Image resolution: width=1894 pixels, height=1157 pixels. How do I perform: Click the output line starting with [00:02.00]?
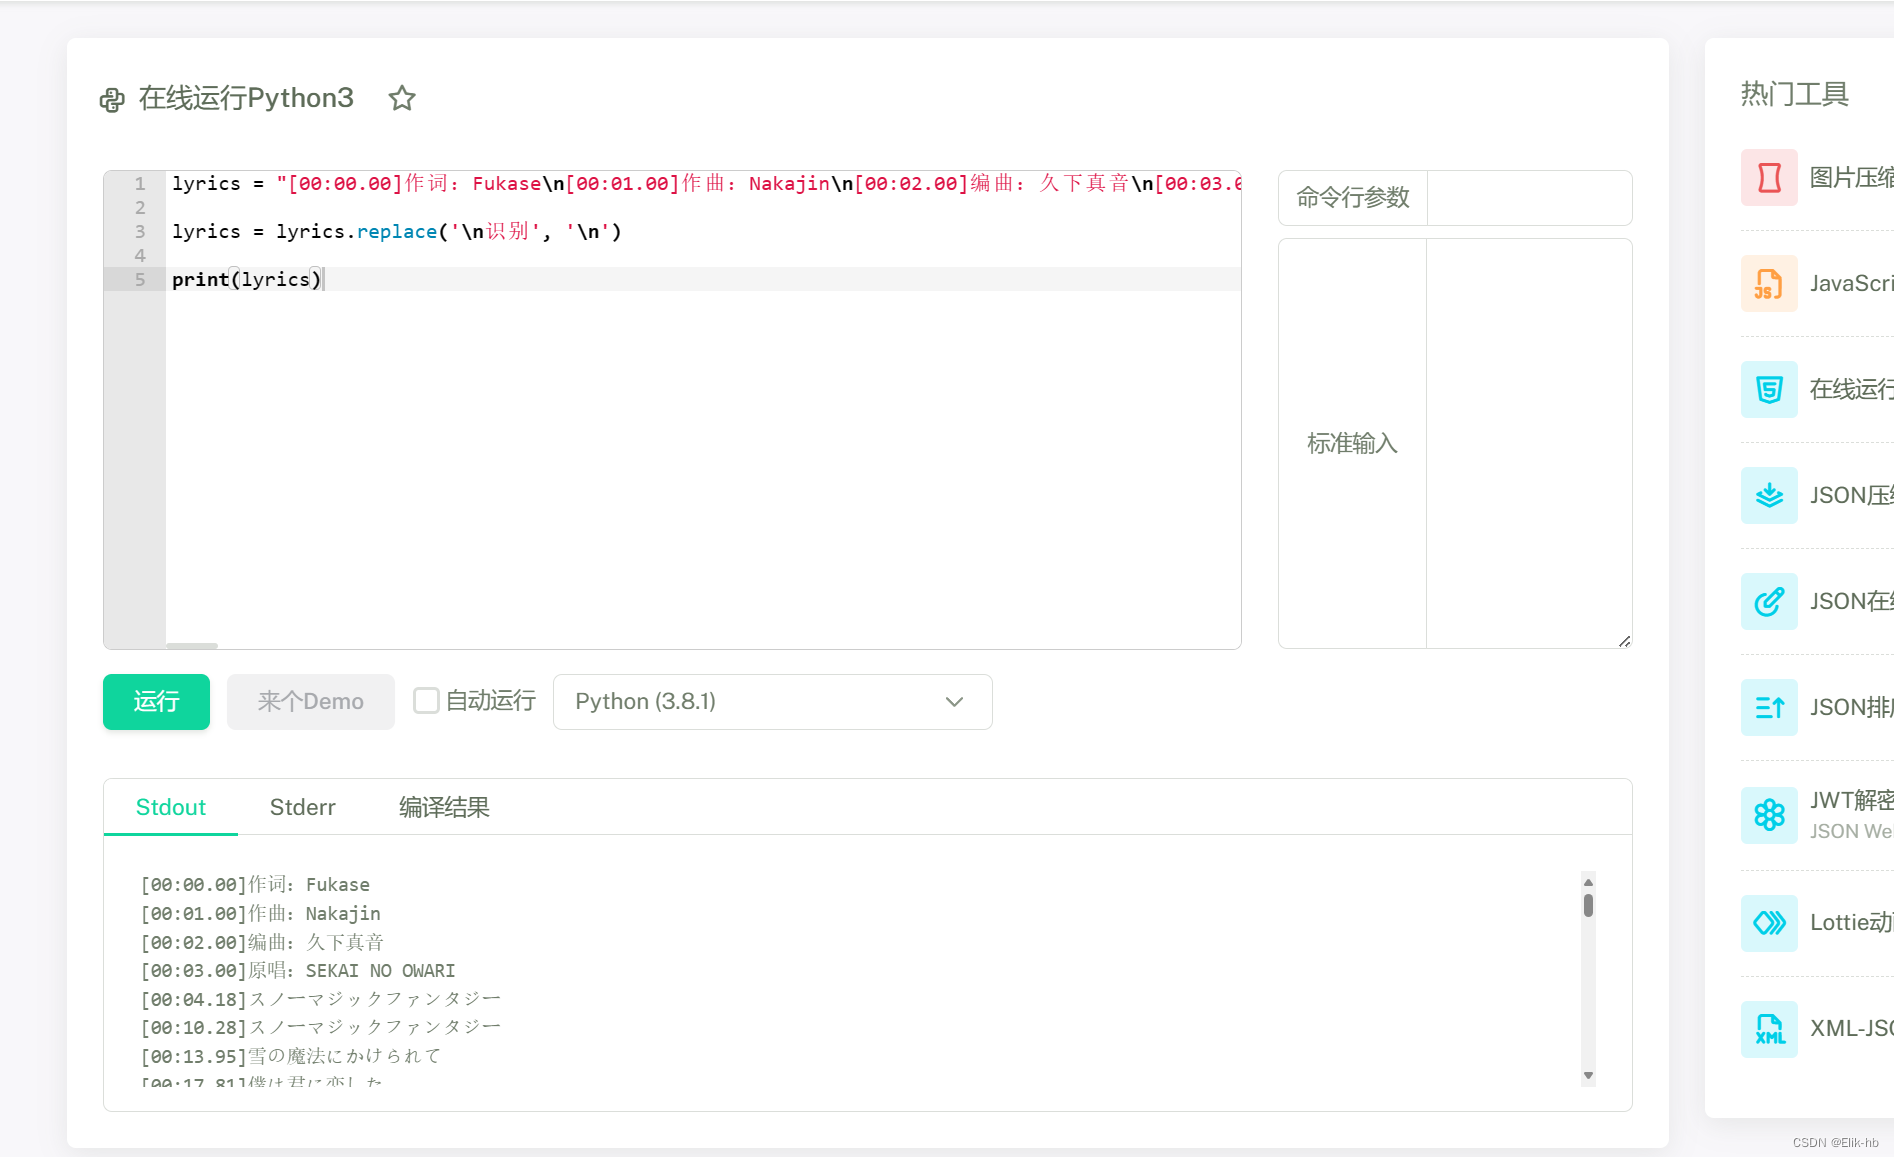click(x=262, y=942)
